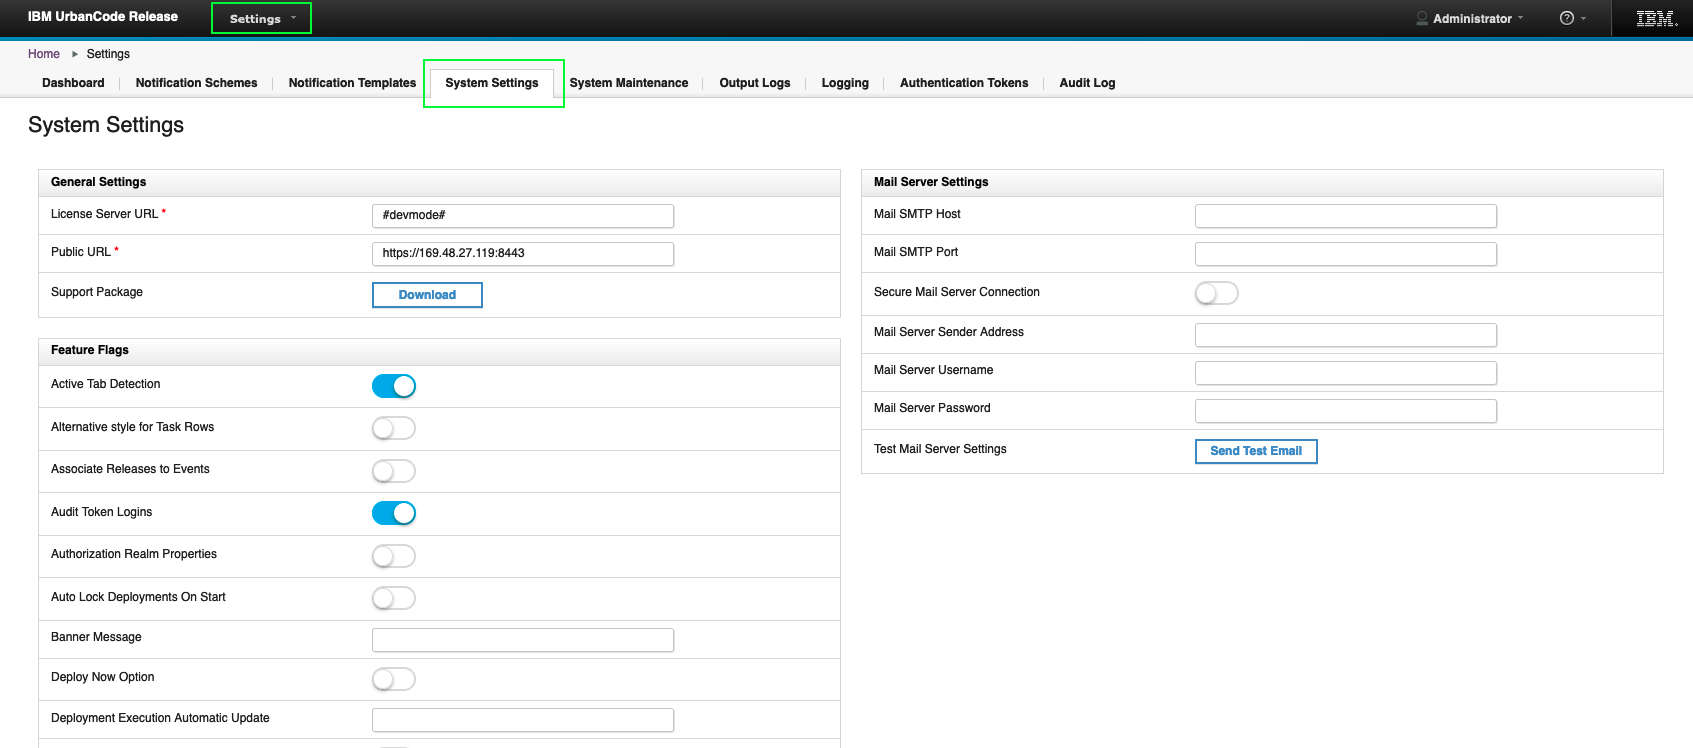Viewport: 1693px width, 748px height.
Task: Open the Settings dropdown in top bar
Action: [x=262, y=18]
